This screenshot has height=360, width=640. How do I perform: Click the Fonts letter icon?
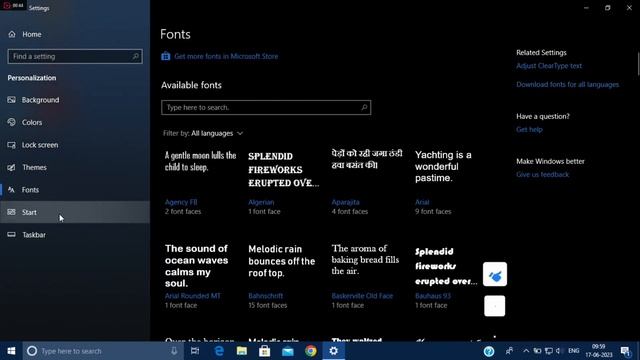[11, 190]
